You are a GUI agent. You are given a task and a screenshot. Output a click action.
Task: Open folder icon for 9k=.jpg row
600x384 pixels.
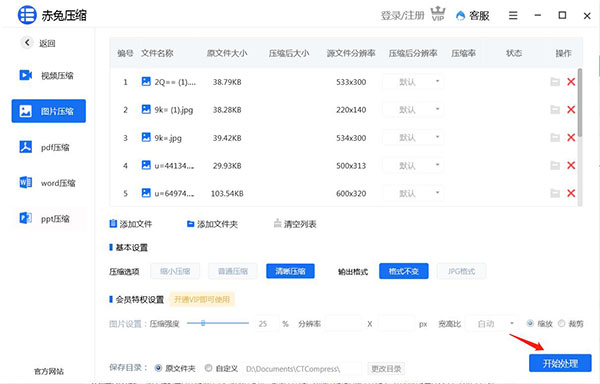point(555,137)
